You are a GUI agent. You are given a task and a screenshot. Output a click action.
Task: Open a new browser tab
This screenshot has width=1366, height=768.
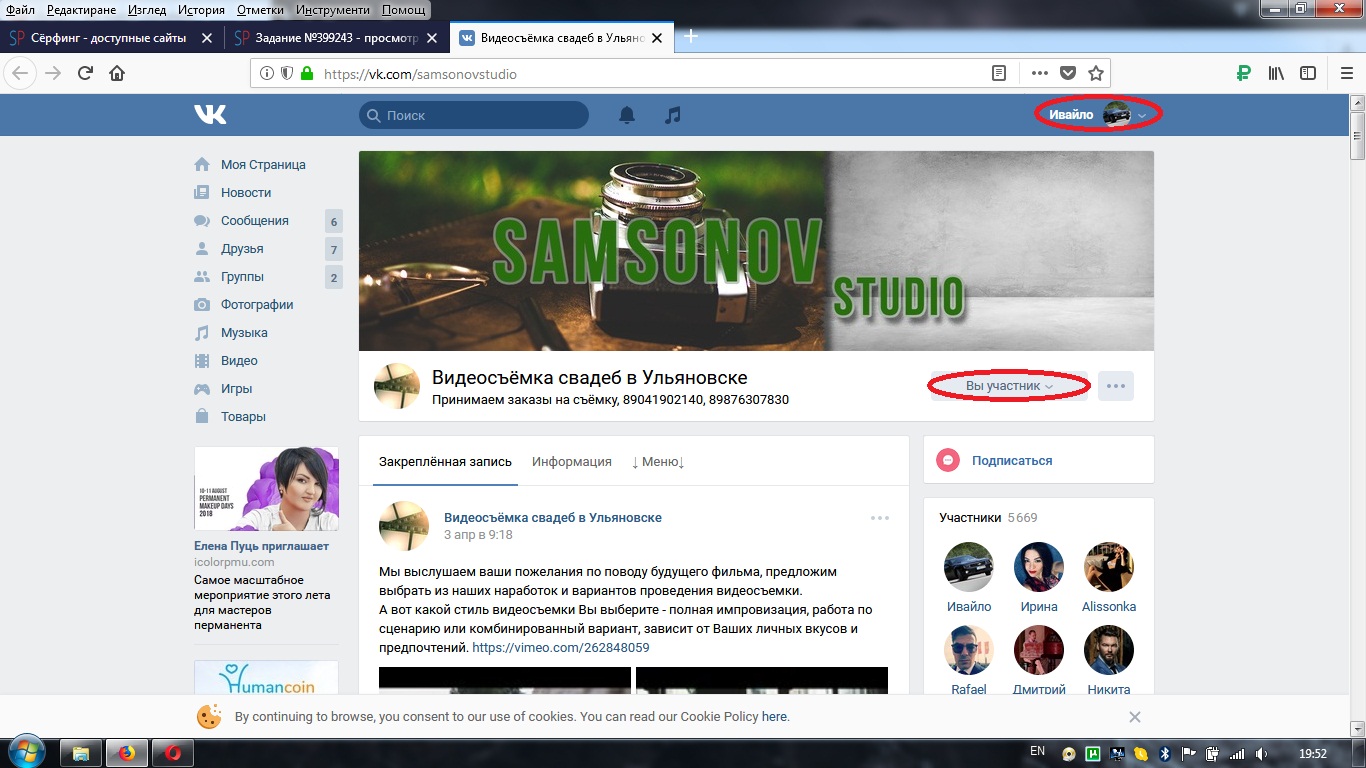click(690, 37)
